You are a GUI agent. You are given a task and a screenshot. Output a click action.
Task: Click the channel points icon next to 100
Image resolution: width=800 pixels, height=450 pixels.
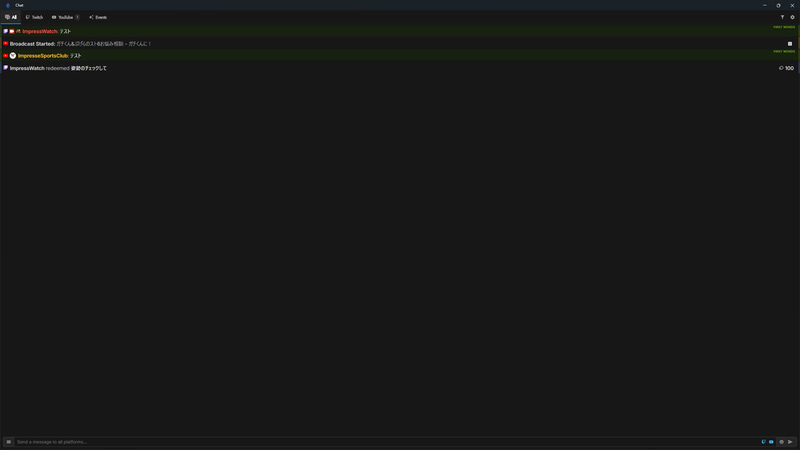point(781,68)
